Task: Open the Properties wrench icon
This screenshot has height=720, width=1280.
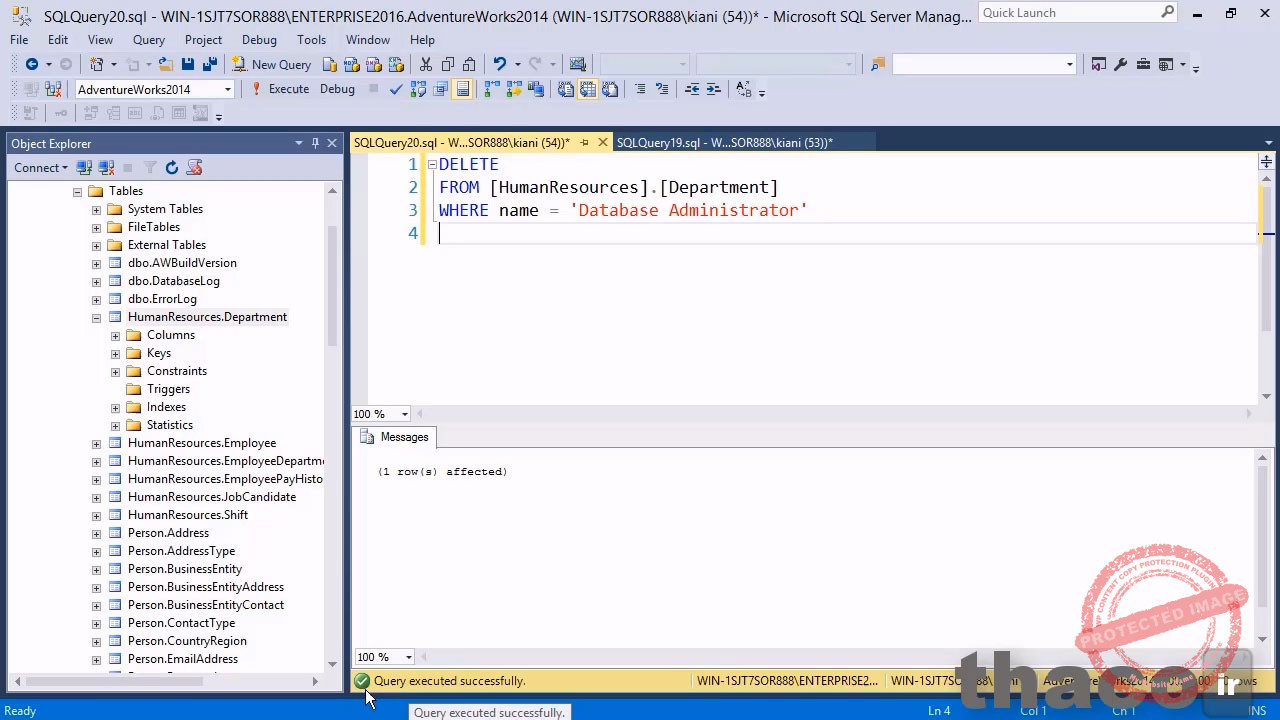Action: 1121,64
